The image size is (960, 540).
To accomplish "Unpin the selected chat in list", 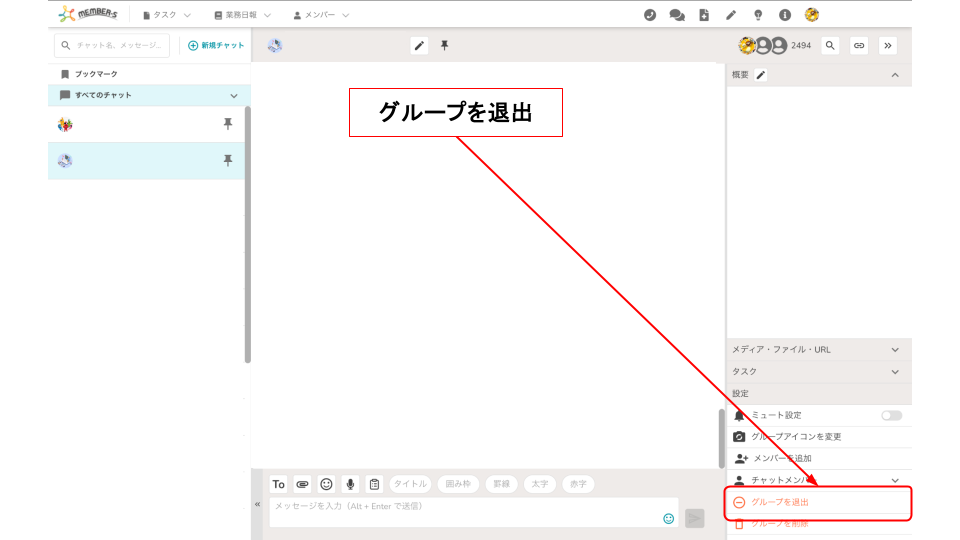I will [x=227, y=160].
